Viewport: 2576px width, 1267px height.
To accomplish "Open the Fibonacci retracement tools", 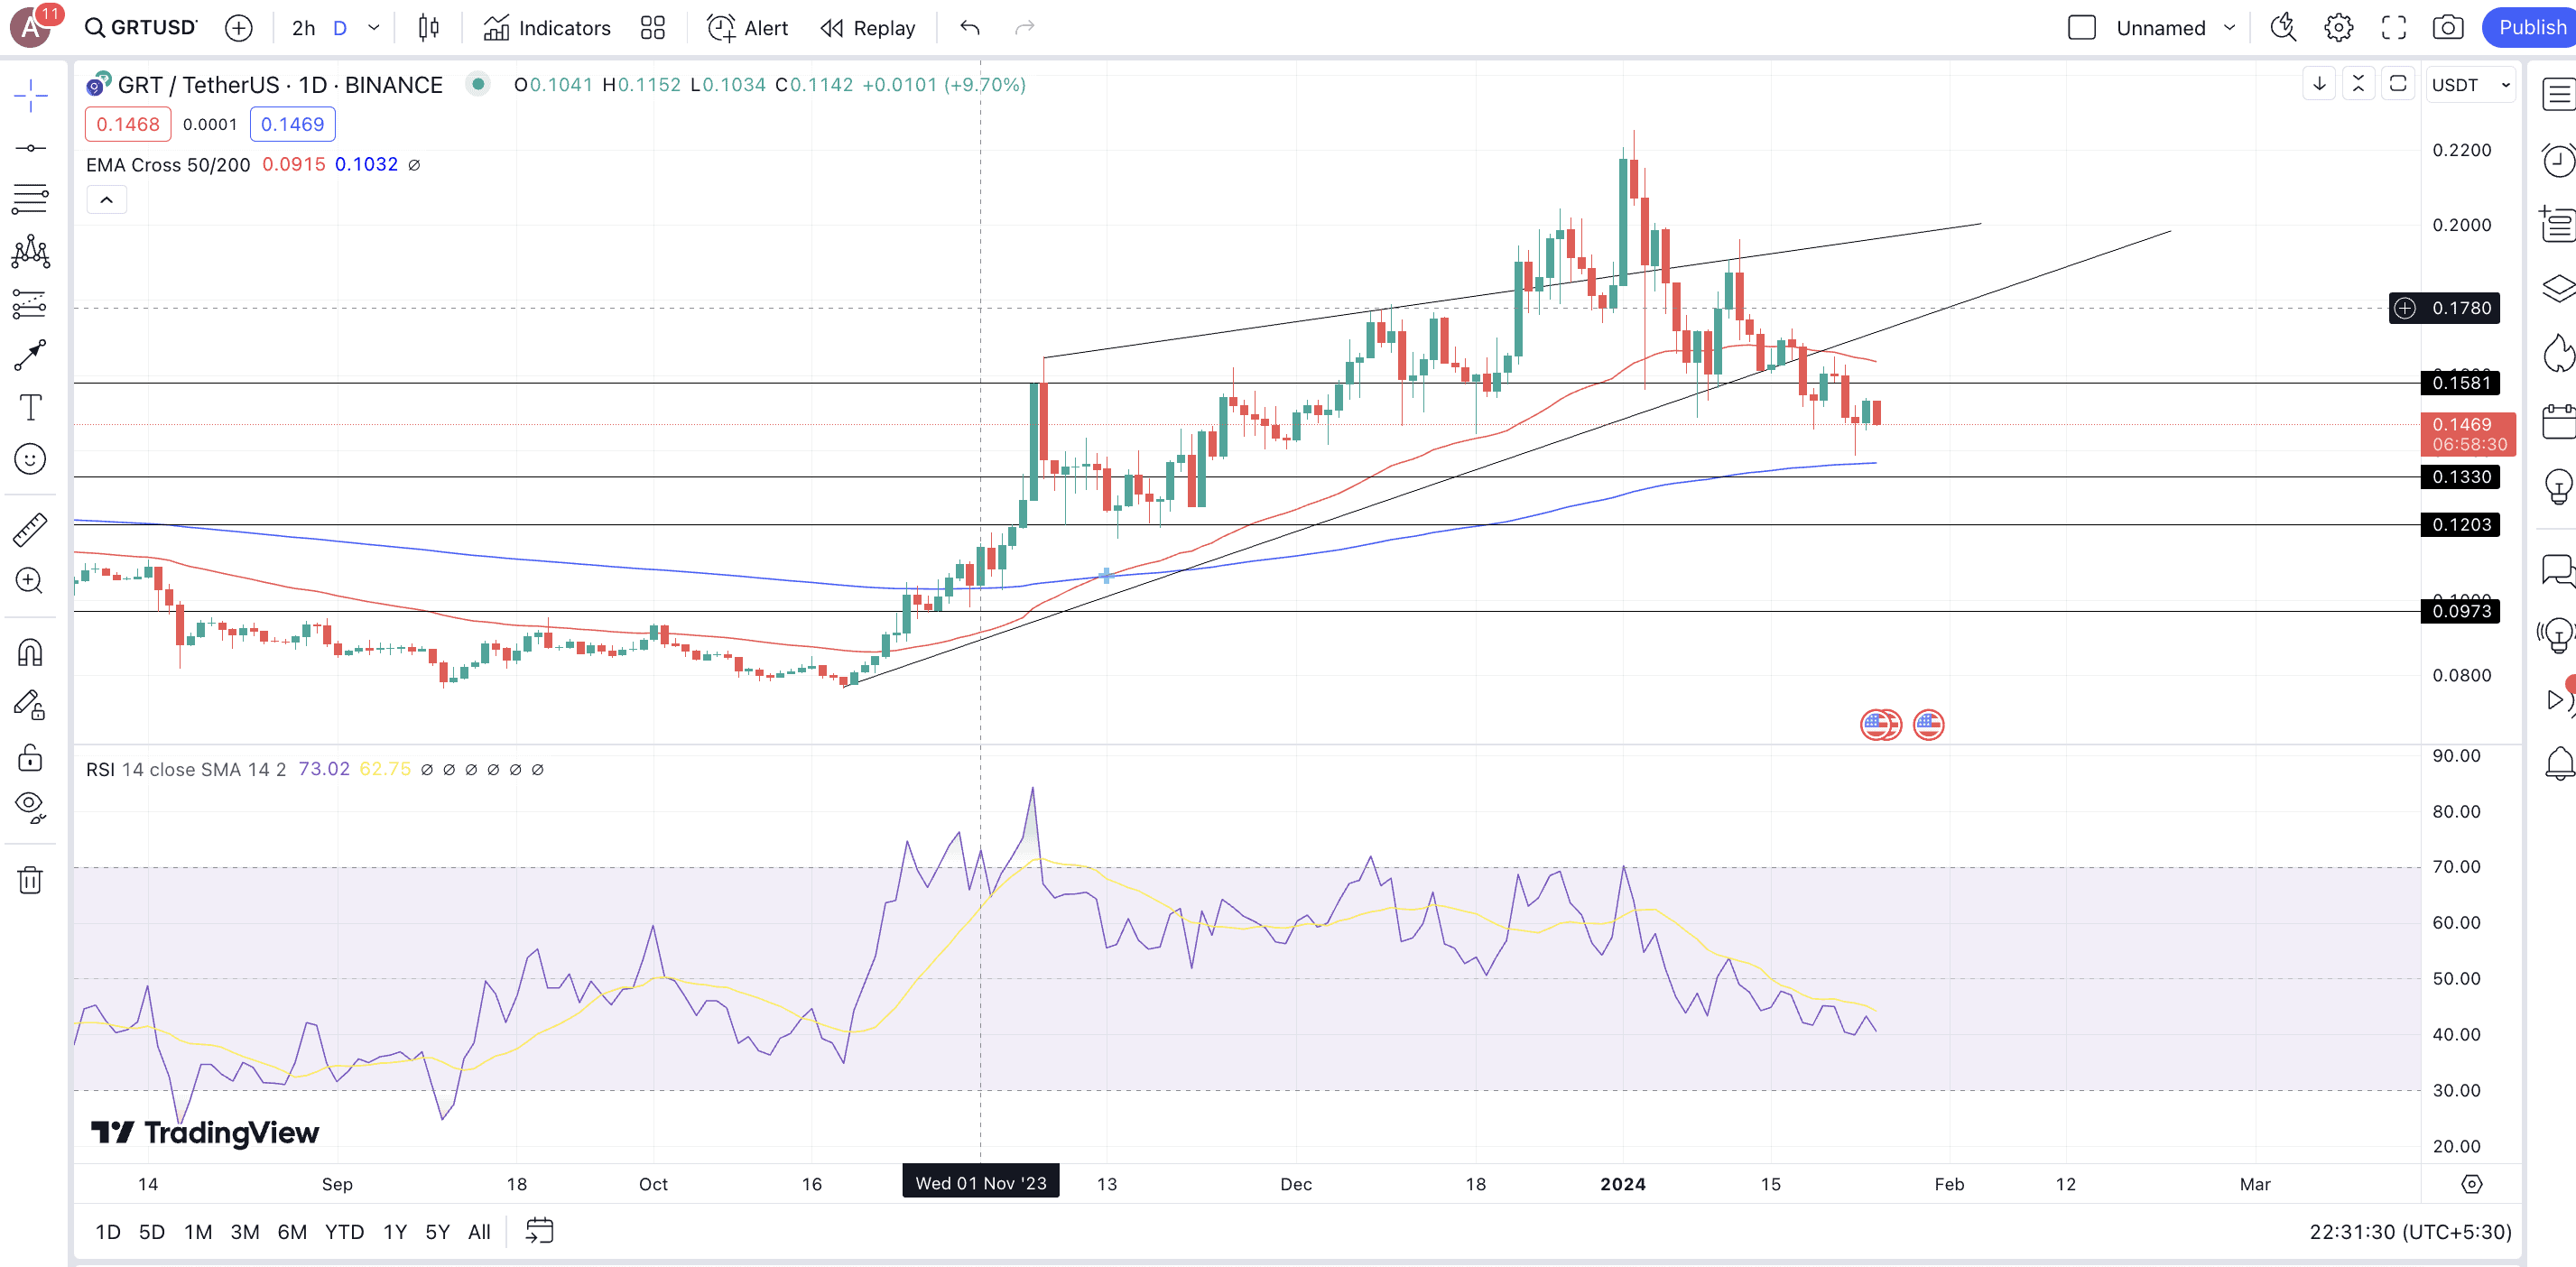I will click(x=30, y=199).
